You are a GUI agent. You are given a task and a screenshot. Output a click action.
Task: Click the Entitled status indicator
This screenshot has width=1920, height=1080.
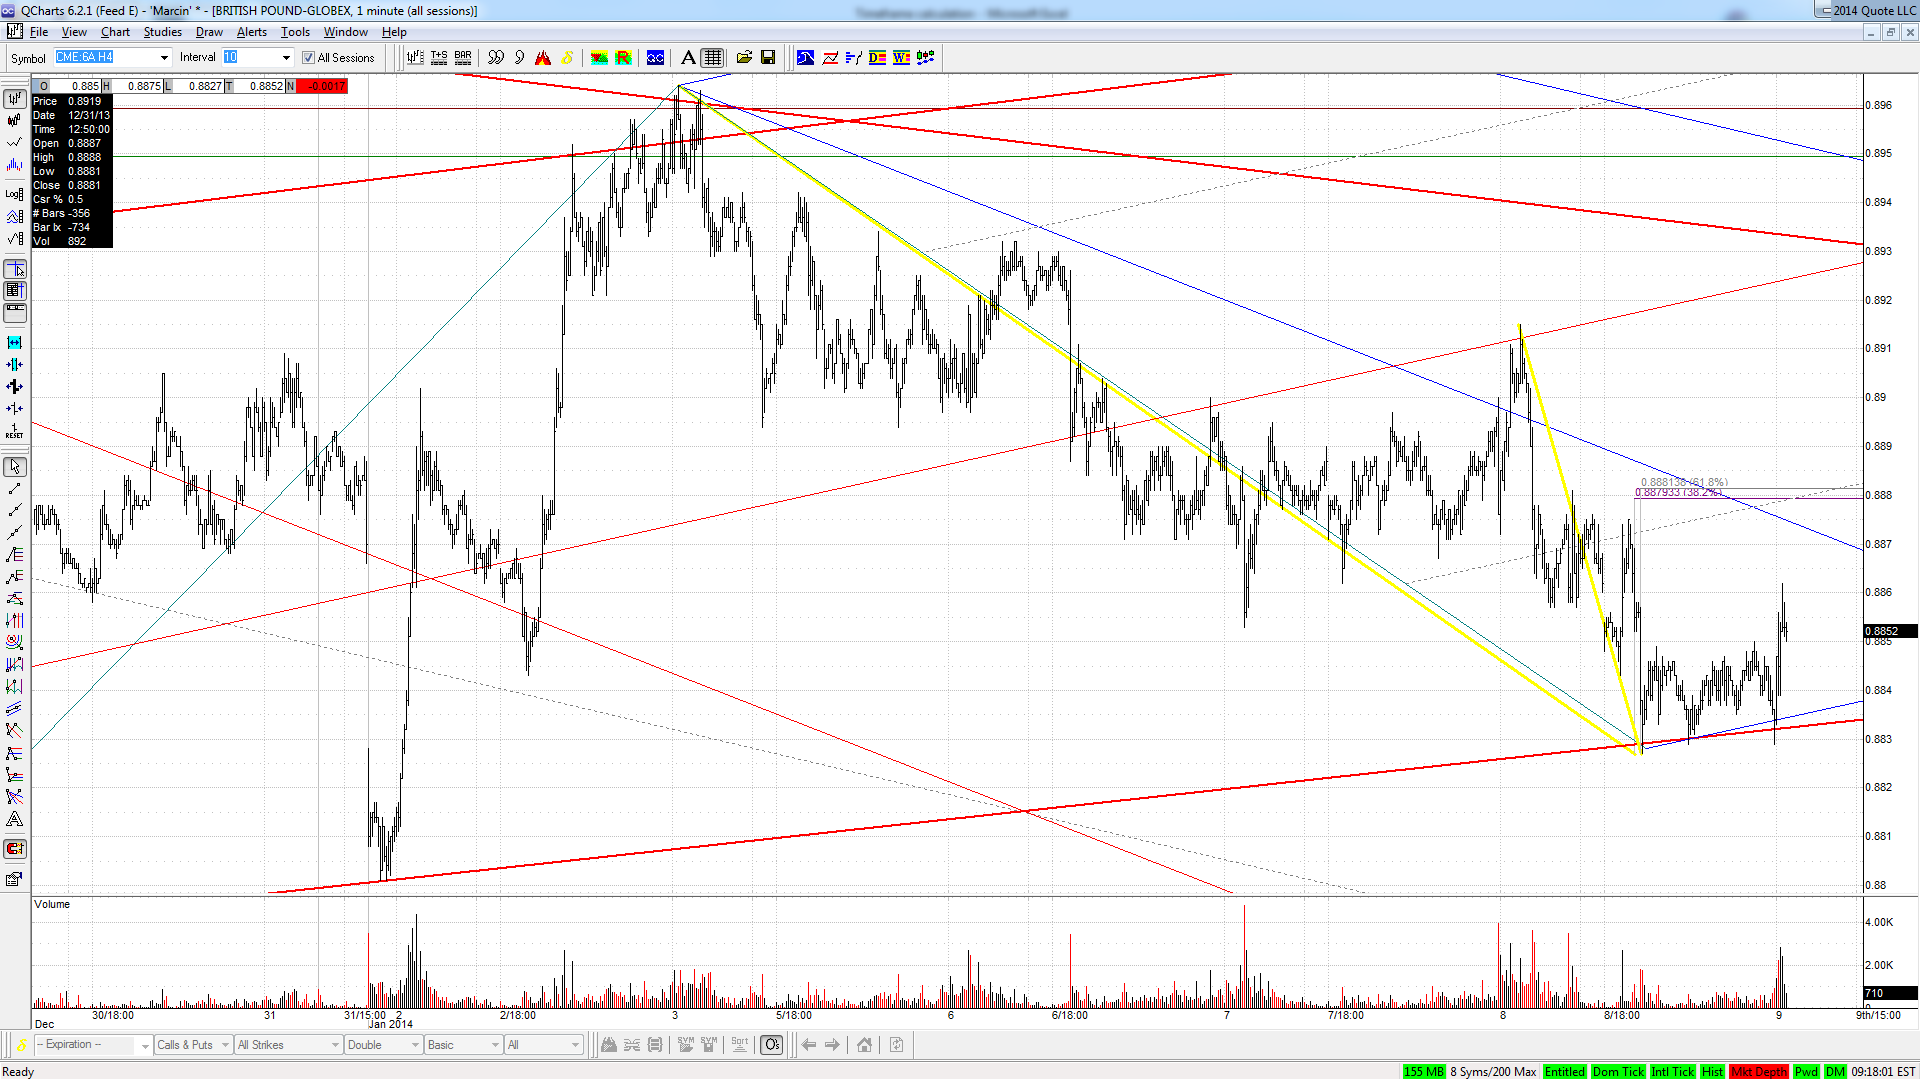(x=1565, y=1071)
